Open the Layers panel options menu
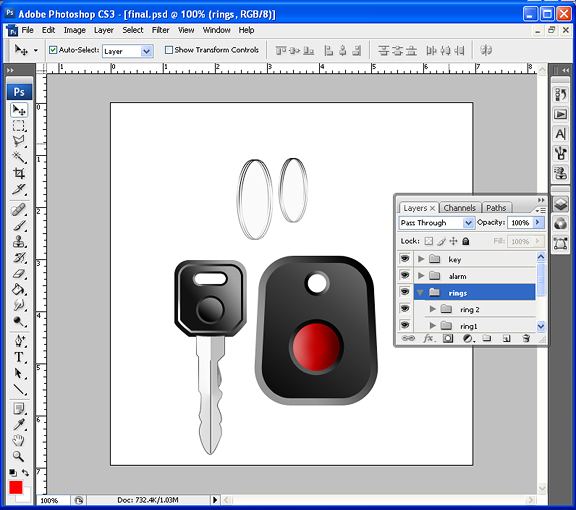Image resolution: width=576 pixels, height=510 pixels. (541, 210)
